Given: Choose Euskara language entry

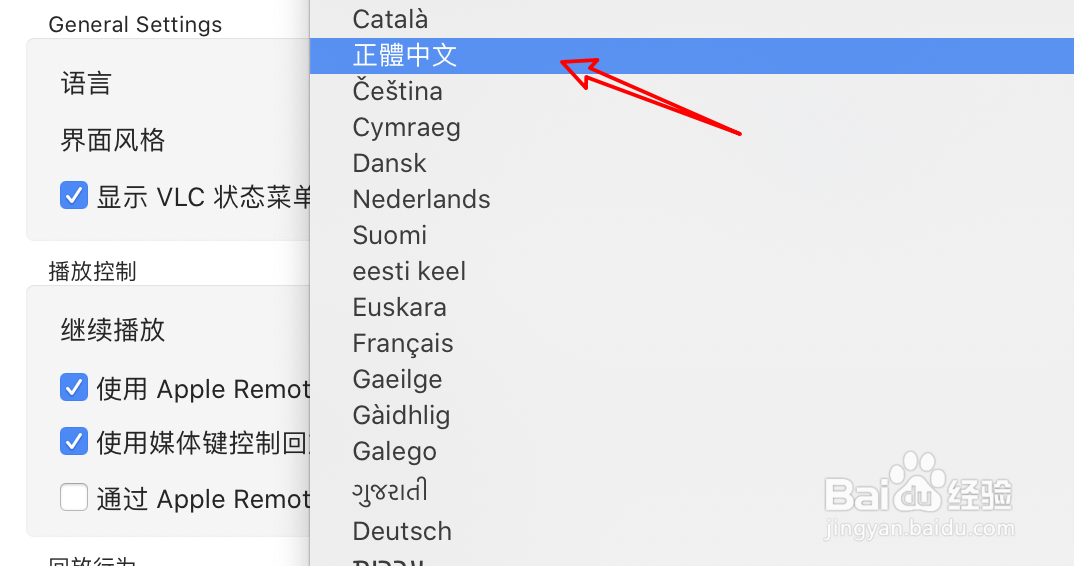Looking at the screenshot, I should pyautogui.click(x=399, y=308).
